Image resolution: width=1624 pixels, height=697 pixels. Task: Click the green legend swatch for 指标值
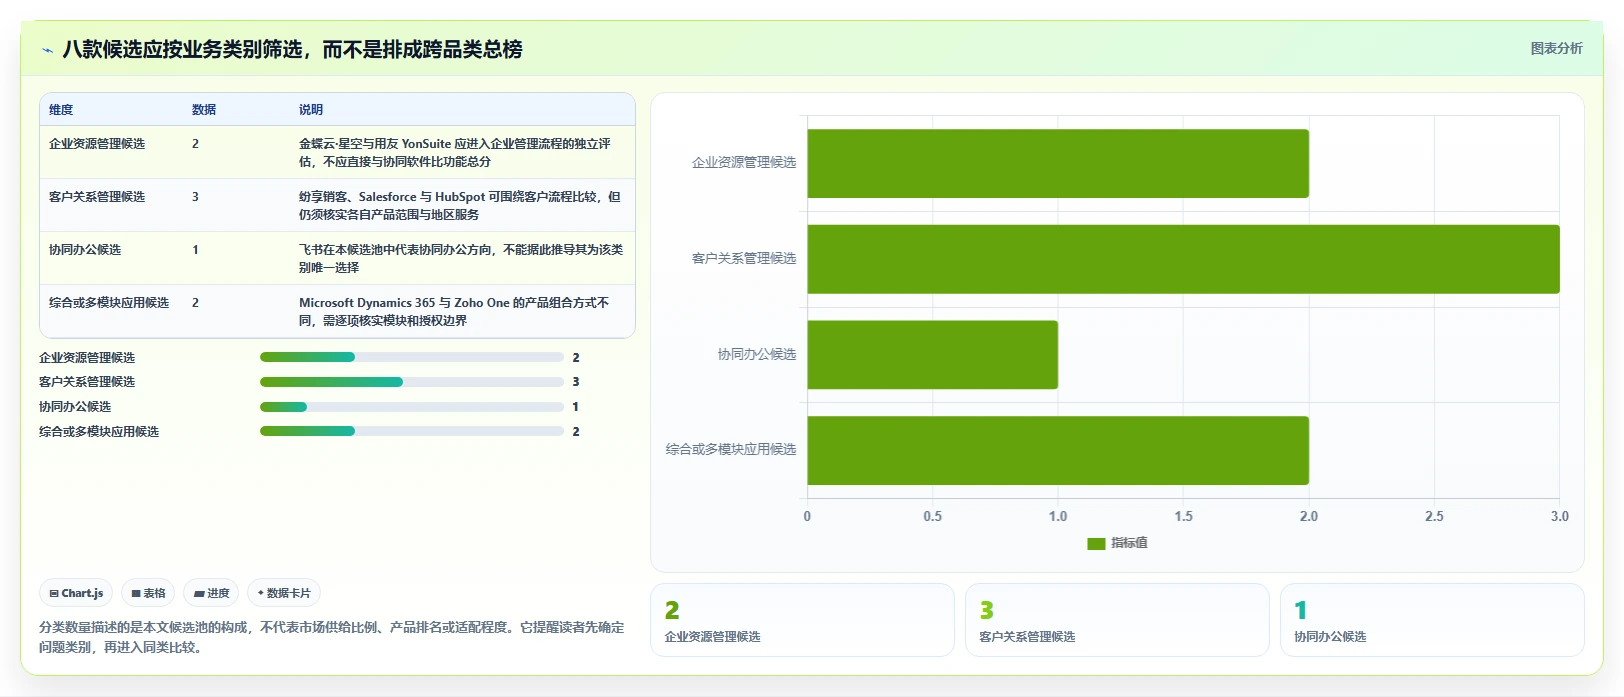click(x=1096, y=544)
